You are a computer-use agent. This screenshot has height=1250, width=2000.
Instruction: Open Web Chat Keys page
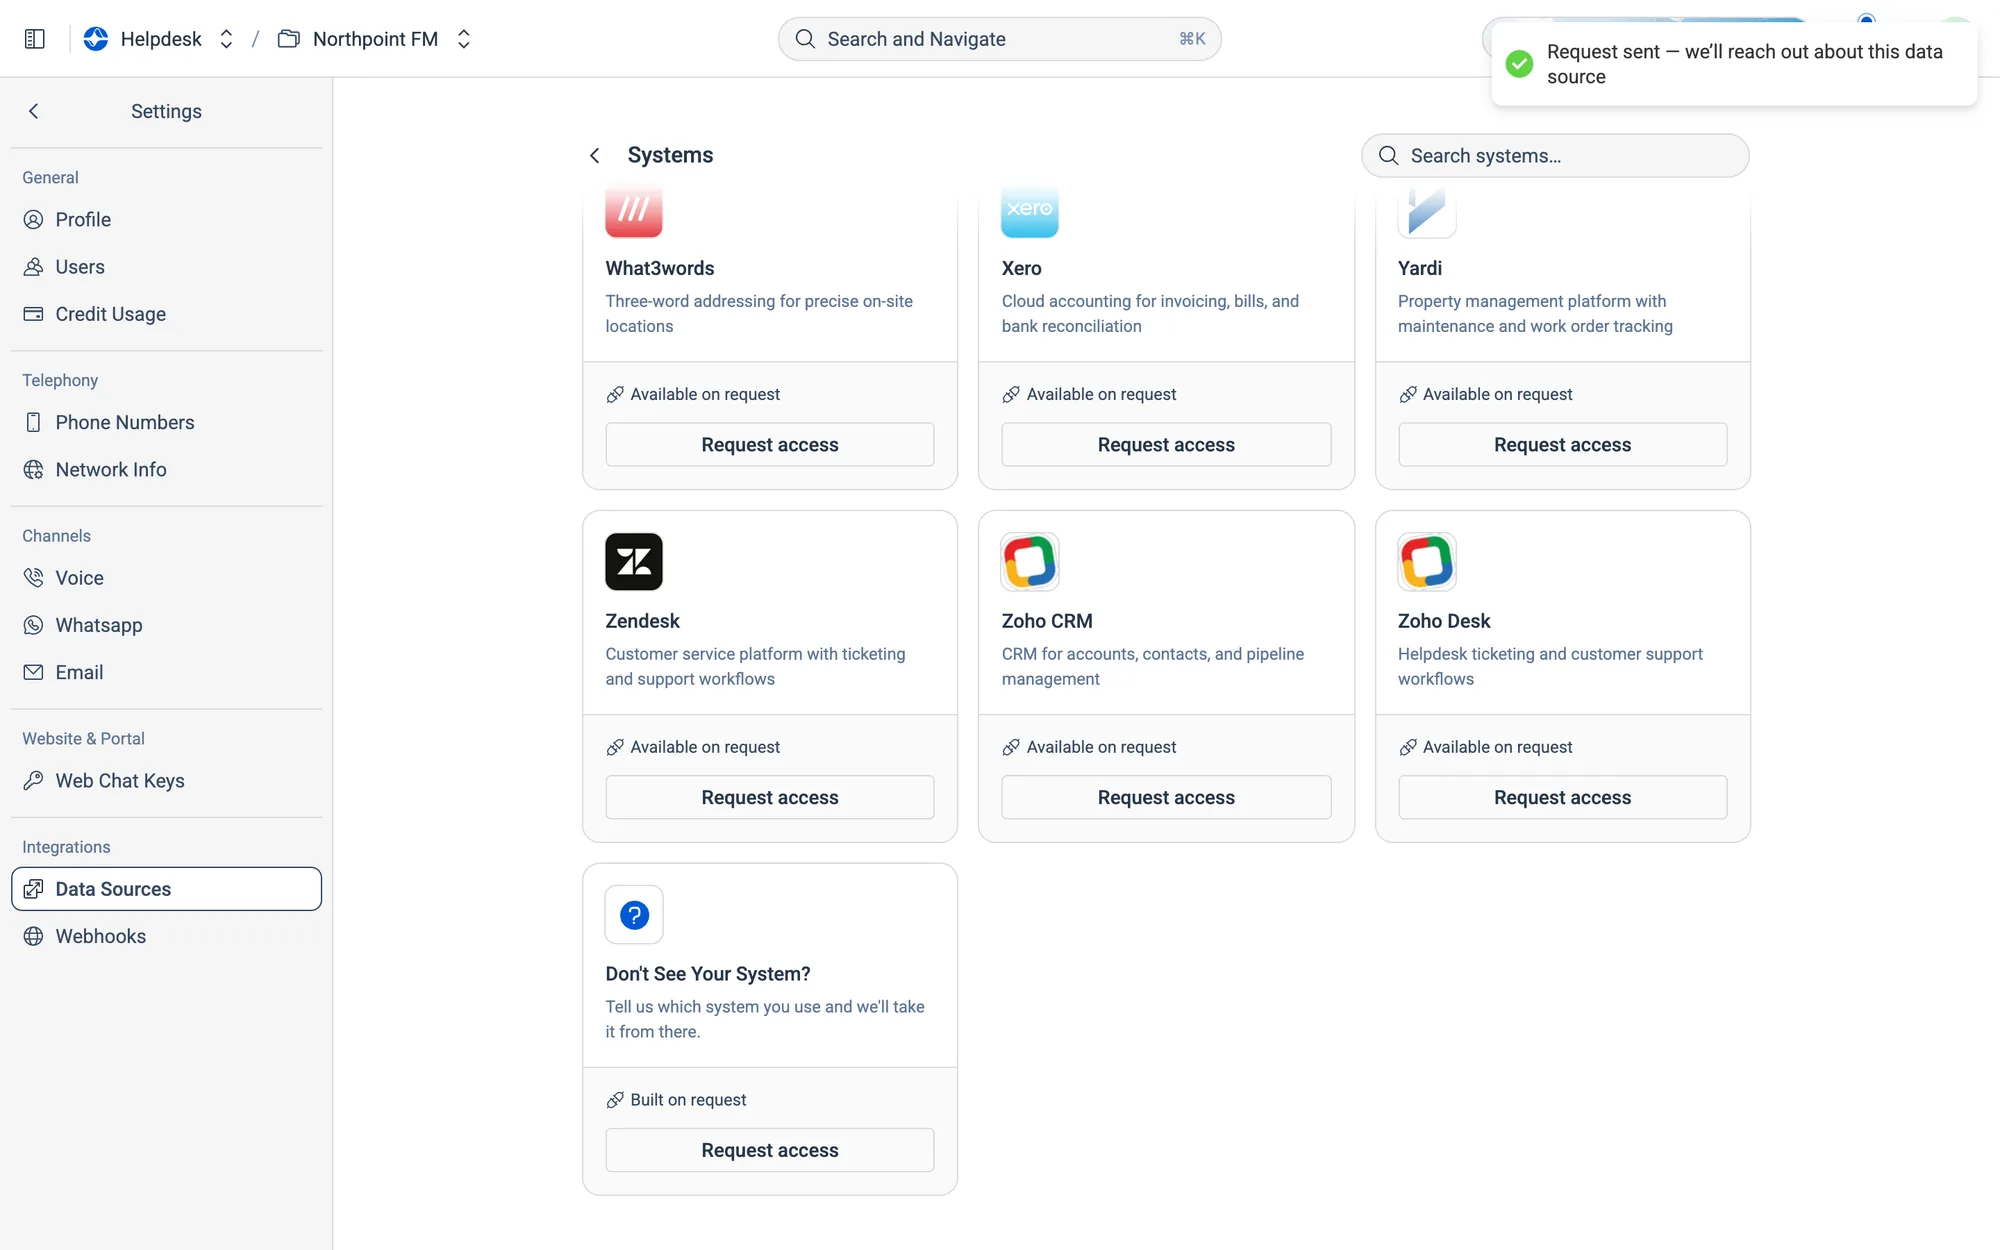[166, 780]
